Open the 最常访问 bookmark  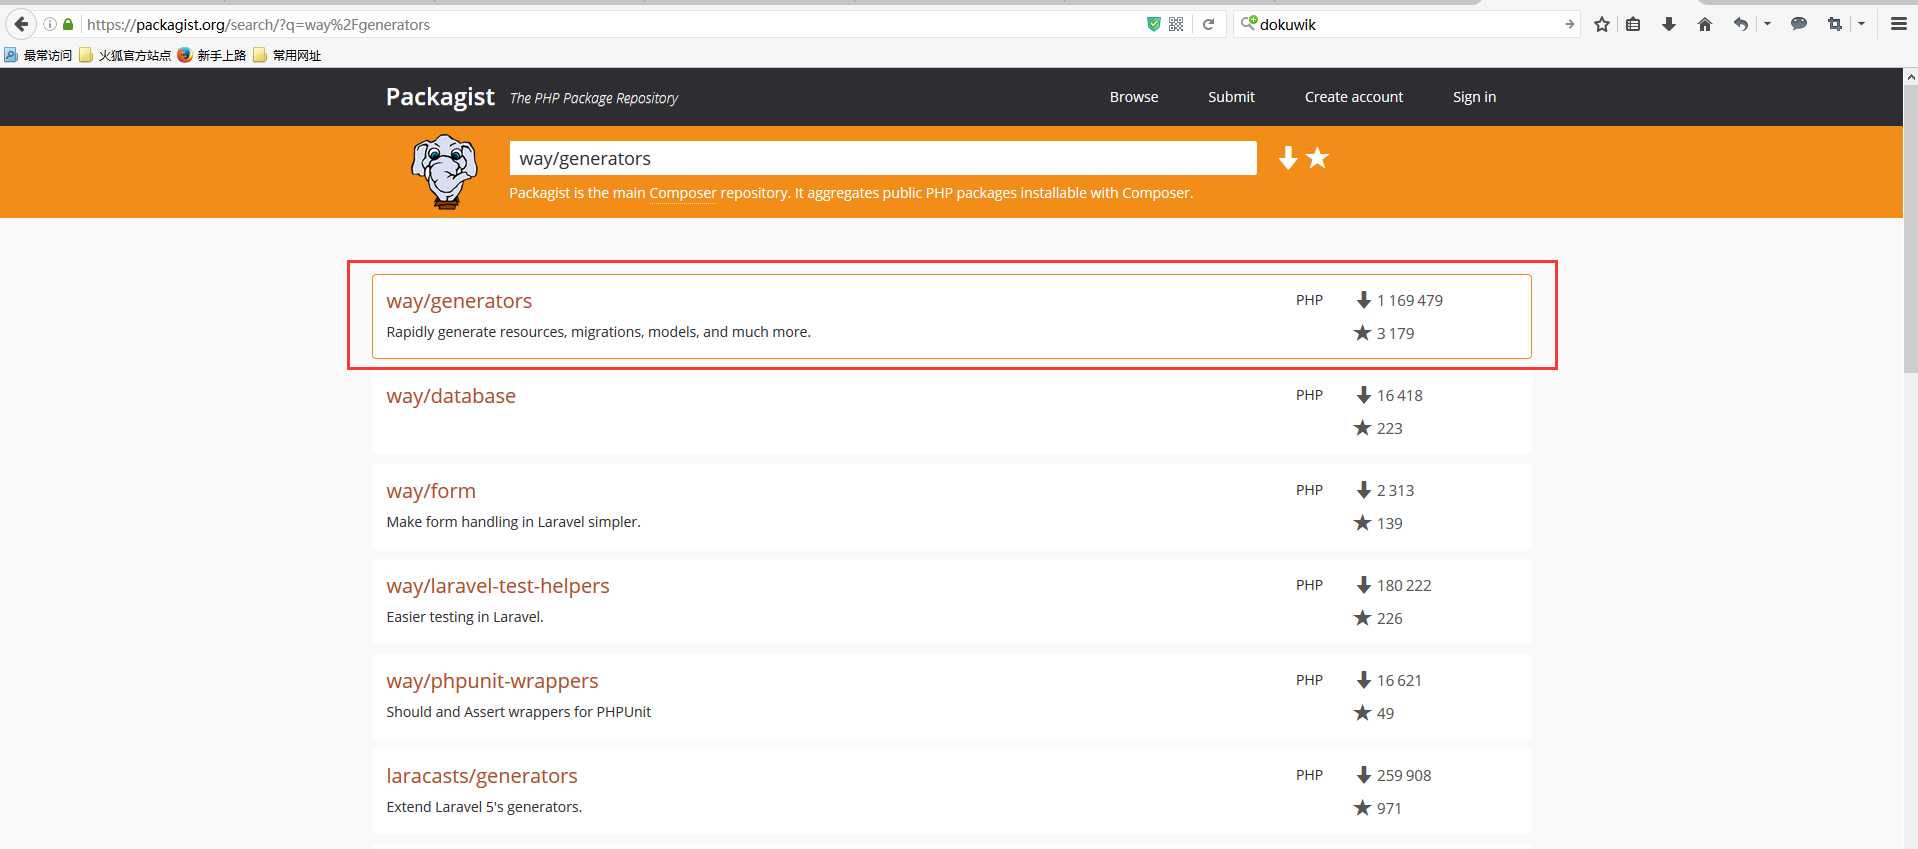38,55
